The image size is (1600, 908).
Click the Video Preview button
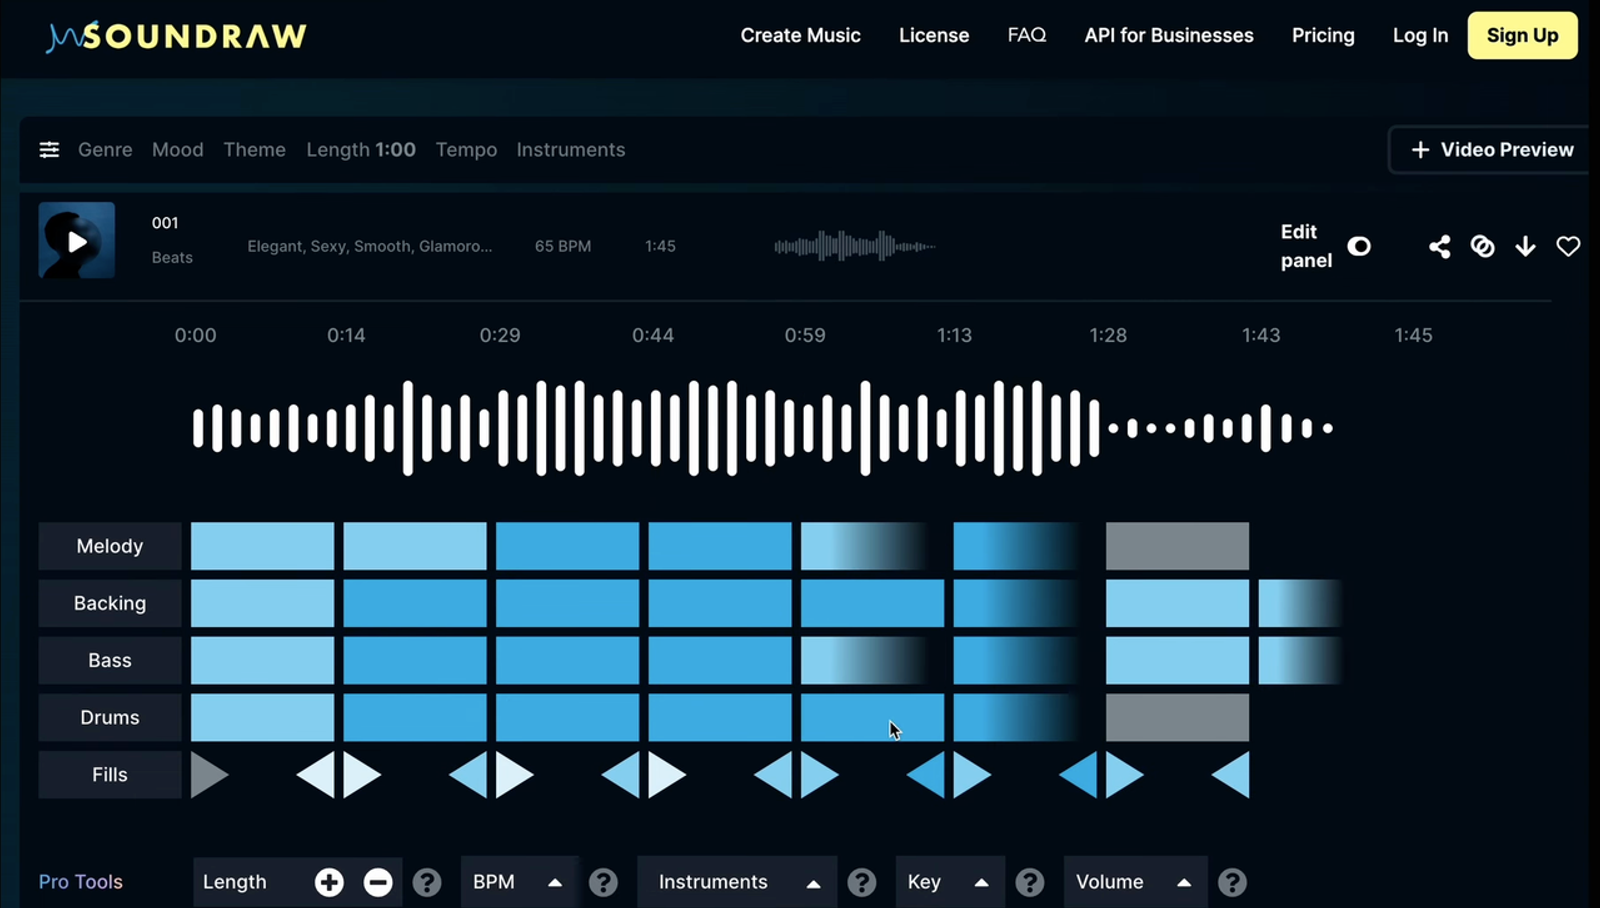point(1491,150)
